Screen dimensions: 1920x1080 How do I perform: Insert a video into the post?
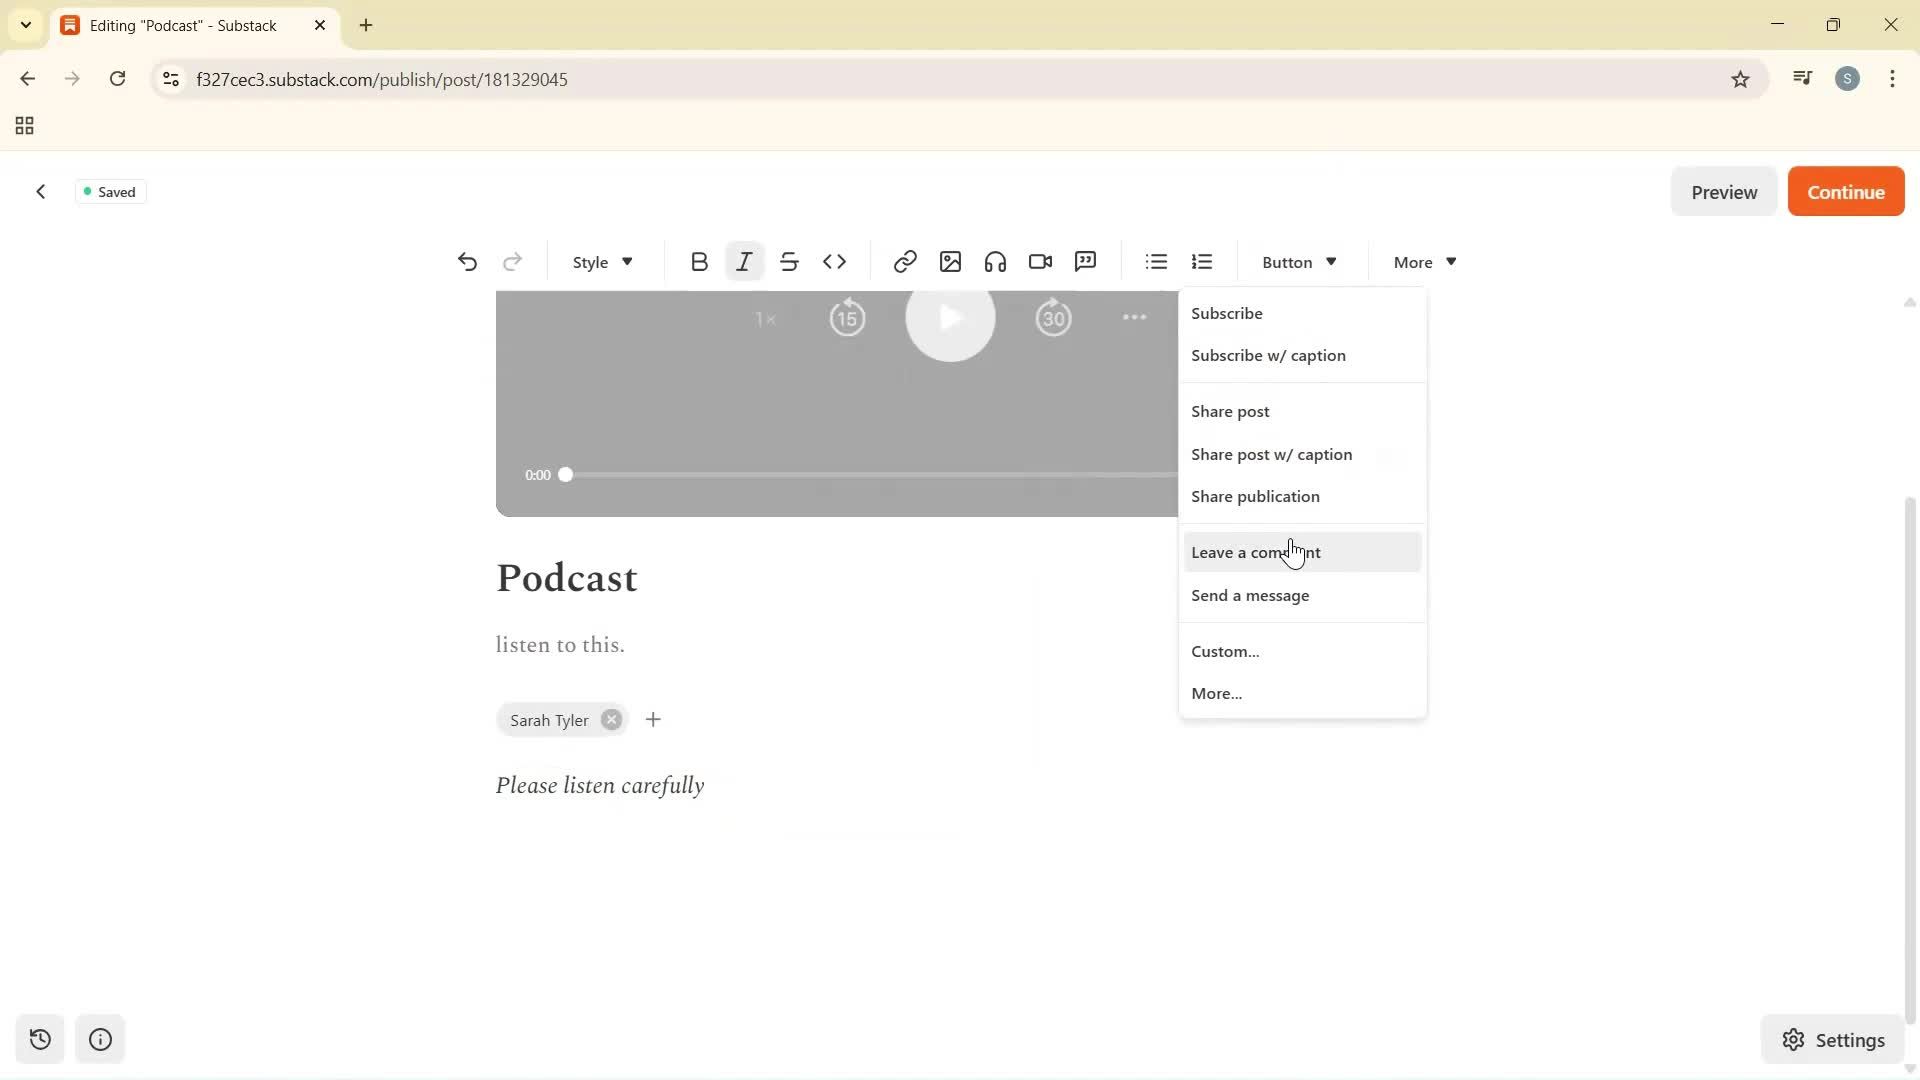click(x=1039, y=261)
